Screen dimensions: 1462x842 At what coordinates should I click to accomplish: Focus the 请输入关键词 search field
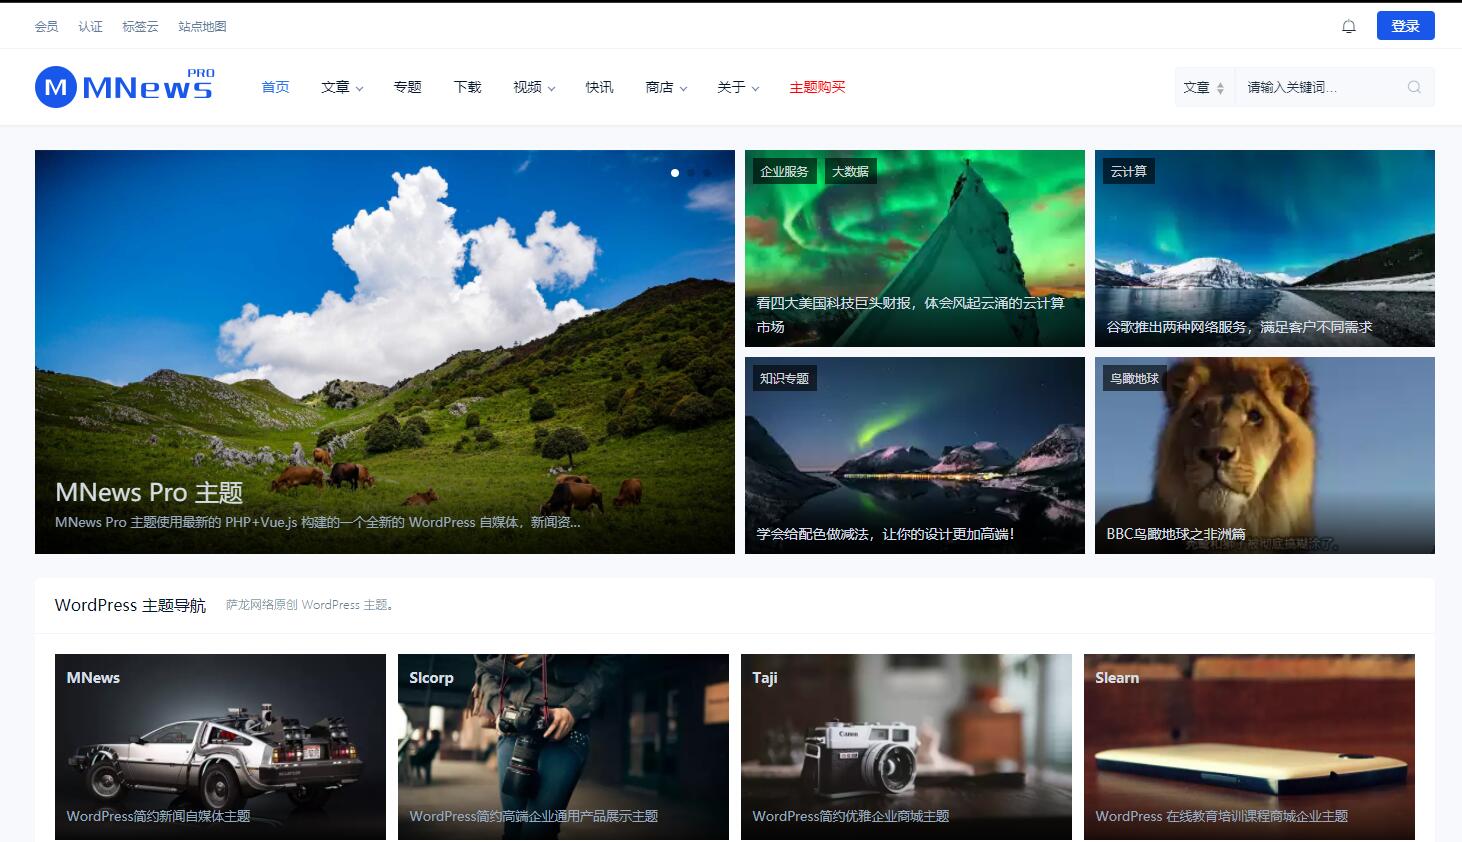click(1318, 87)
